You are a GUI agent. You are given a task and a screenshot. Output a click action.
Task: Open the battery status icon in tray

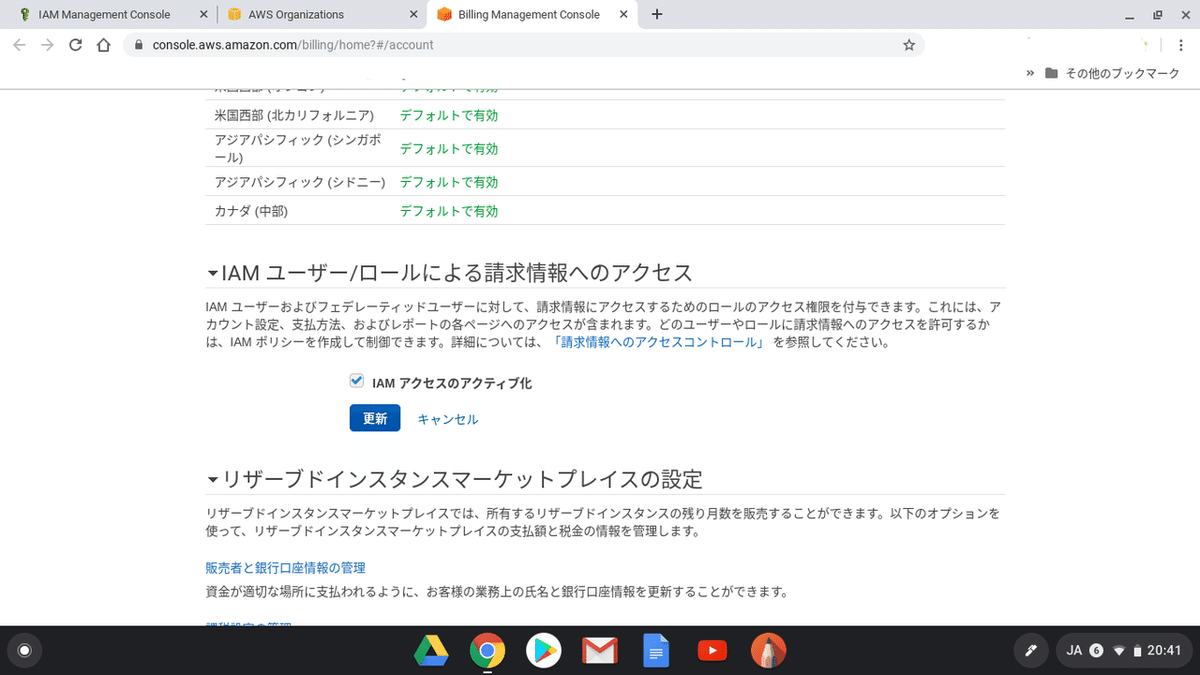[1137, 652]
